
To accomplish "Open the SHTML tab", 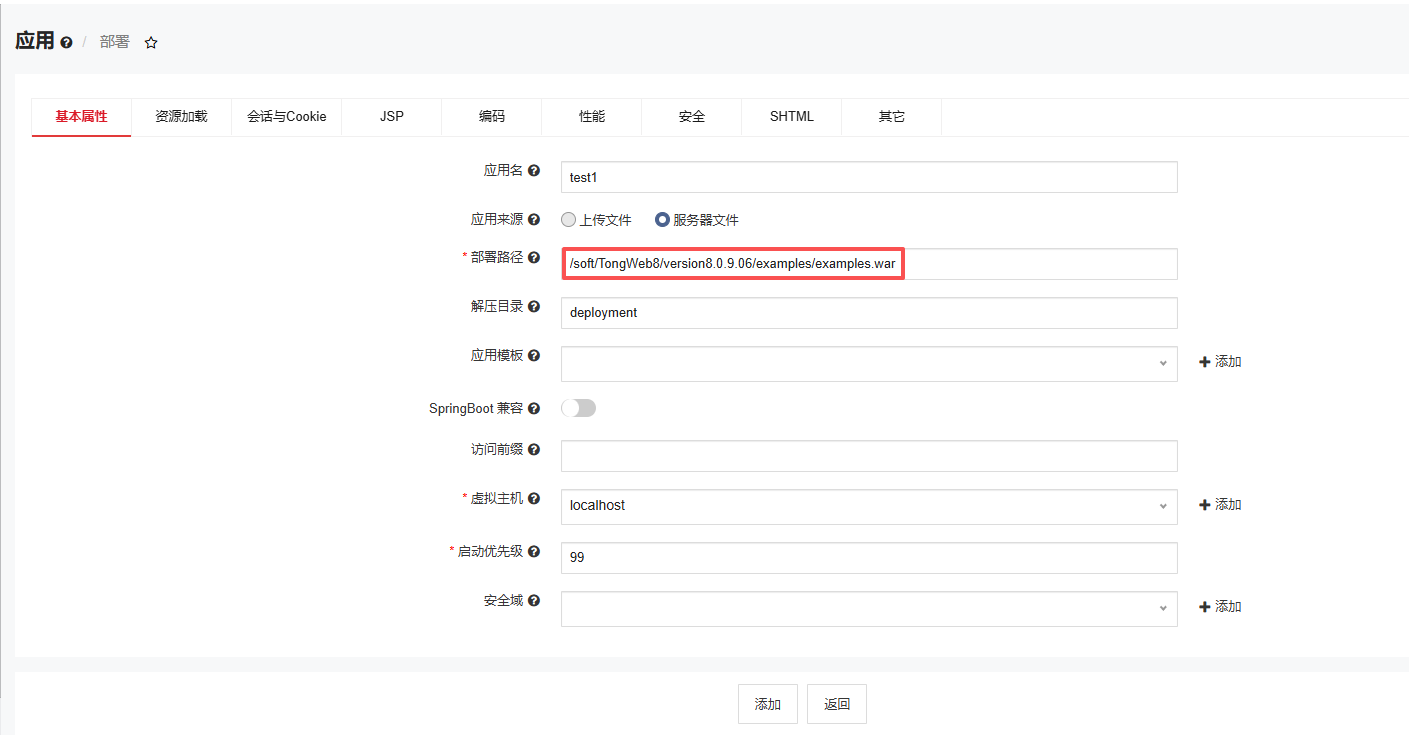I will click(x=792, y=117).
